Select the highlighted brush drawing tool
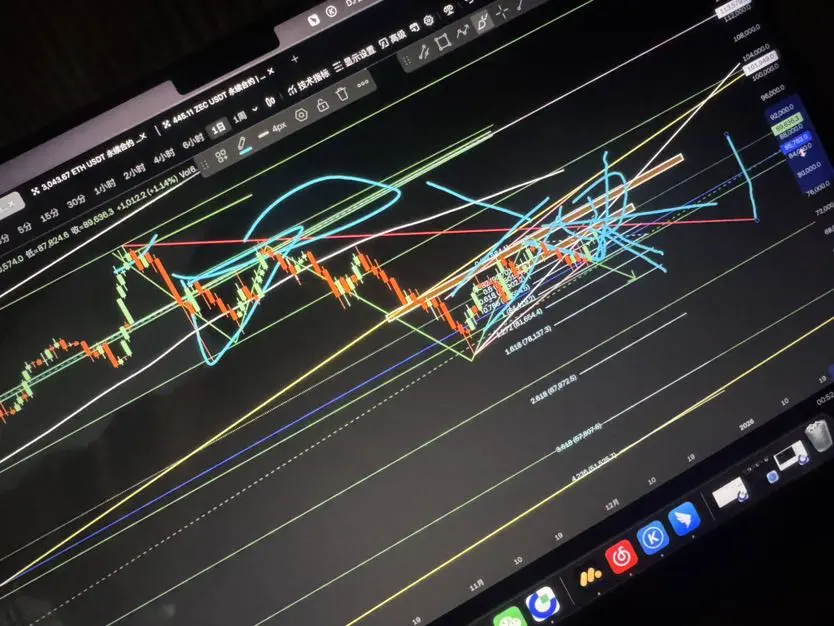This screenshot has height=626, width=834. (482, 22)
